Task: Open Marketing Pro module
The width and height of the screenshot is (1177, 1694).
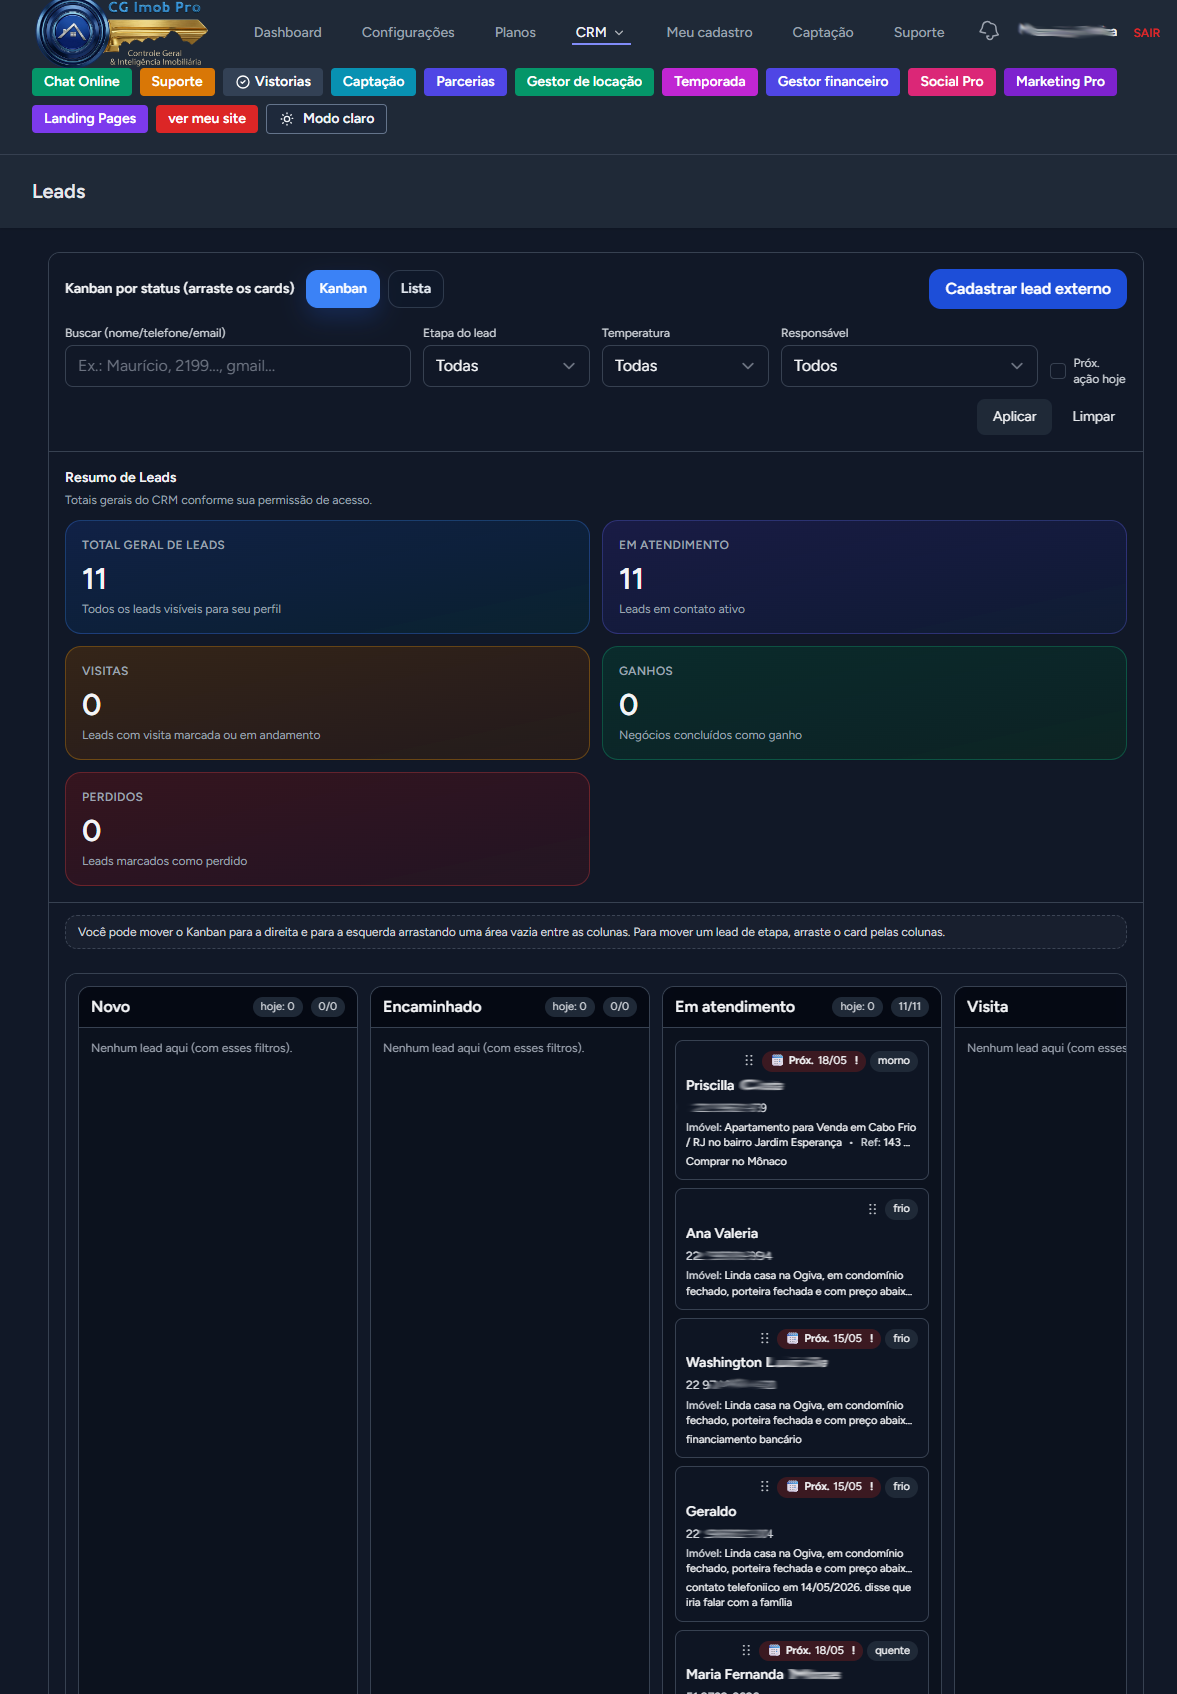Action: [1060, 82]
